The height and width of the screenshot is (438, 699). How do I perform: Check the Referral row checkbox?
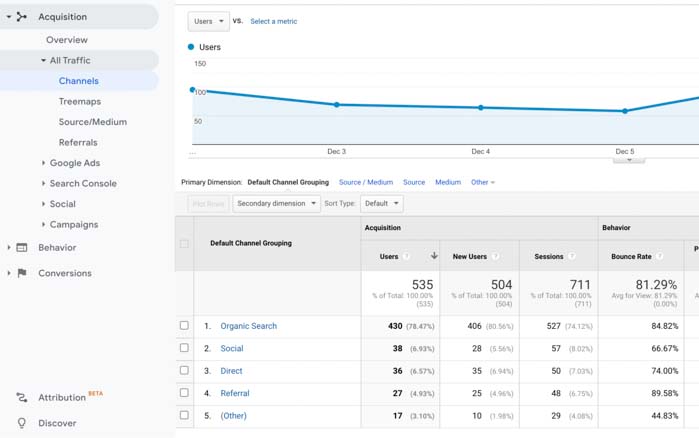(x=184, y=393)
